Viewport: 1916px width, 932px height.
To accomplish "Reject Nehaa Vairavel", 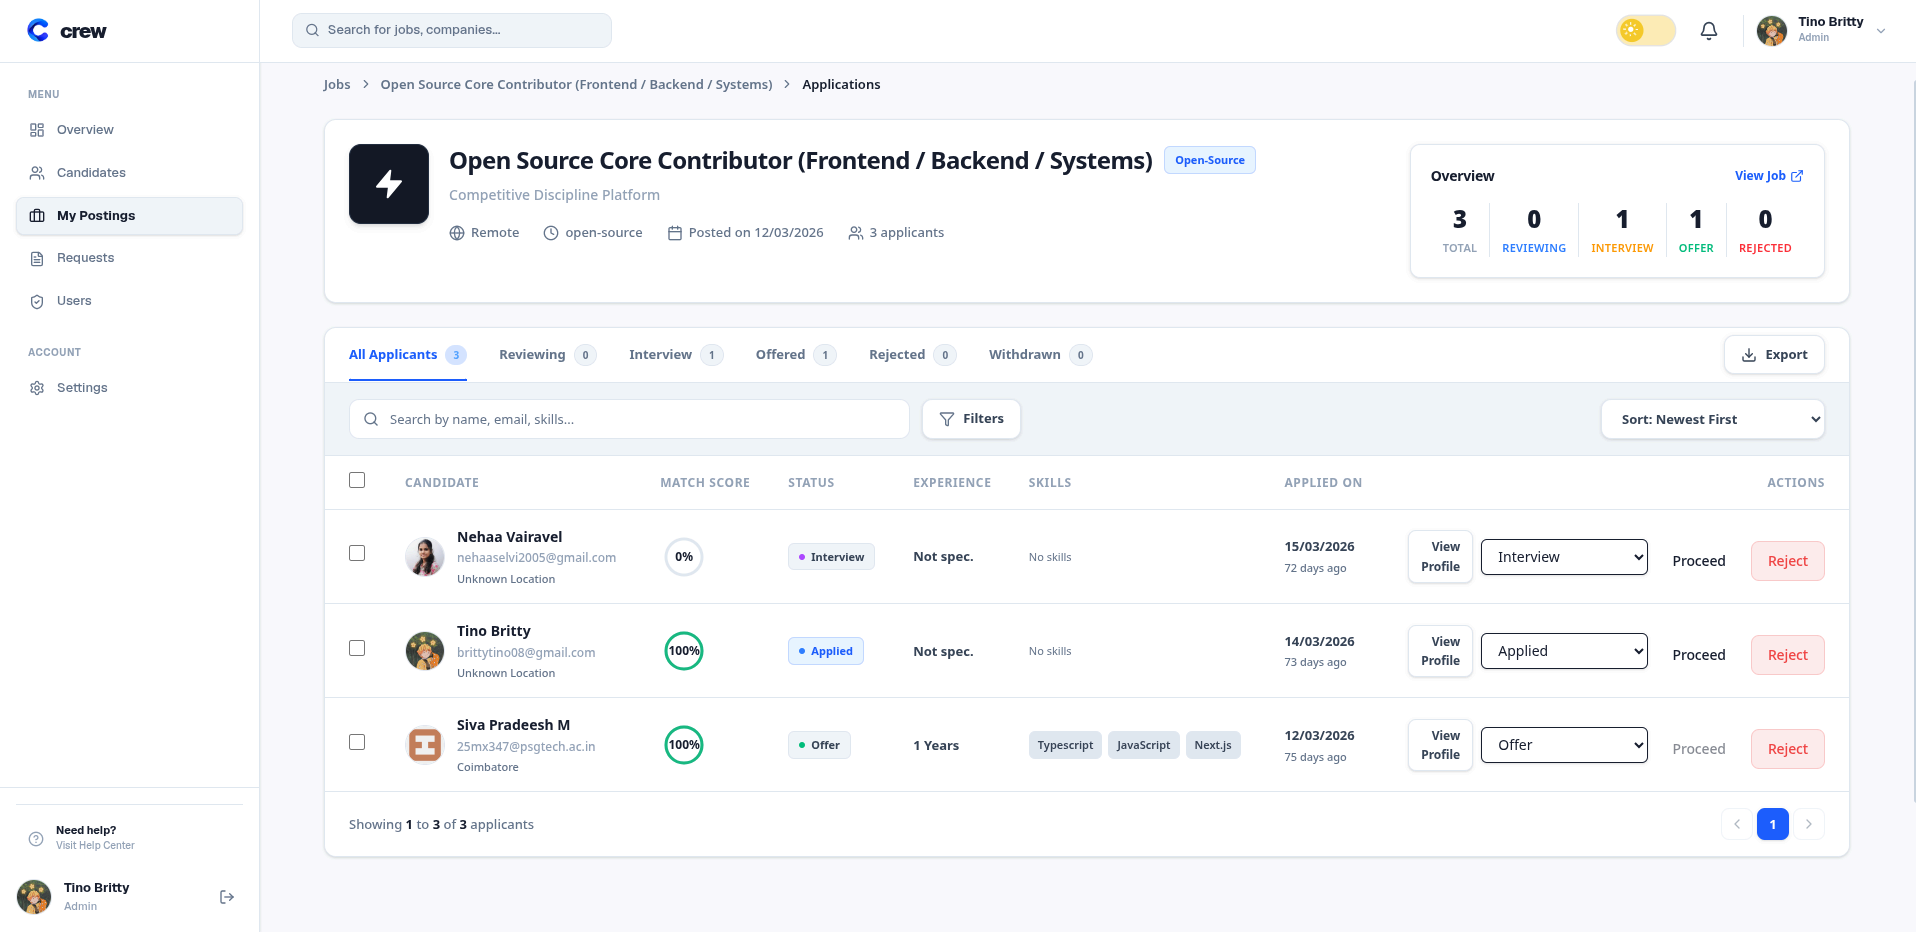I will tap(1788, 561).
